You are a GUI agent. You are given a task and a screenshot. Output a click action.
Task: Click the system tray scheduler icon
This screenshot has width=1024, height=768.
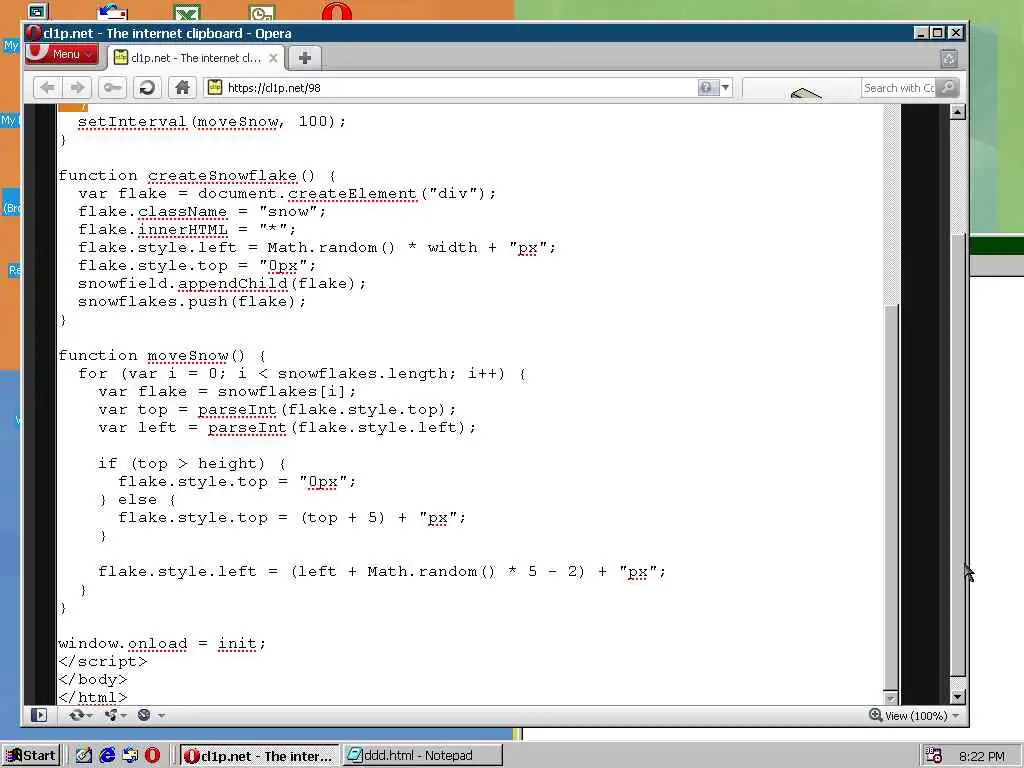click(x=933, y=756)
